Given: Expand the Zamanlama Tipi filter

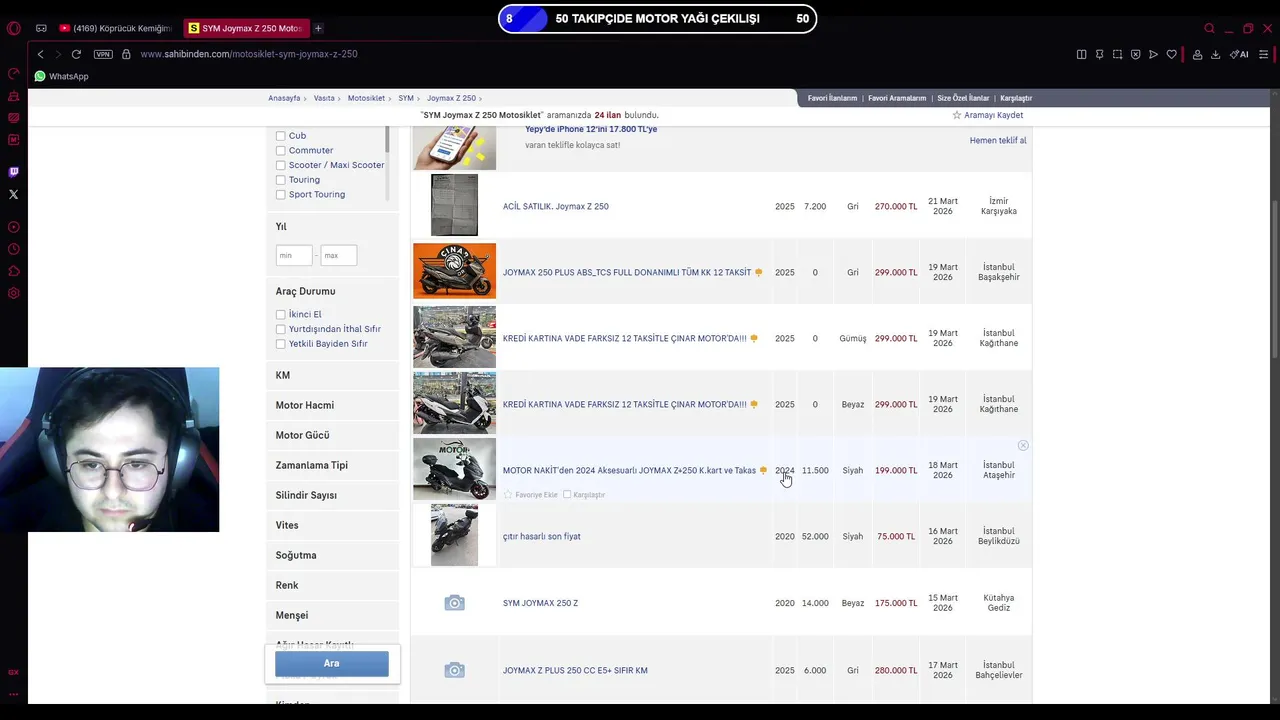Looking at the screenshot, I should [x=332, y=465].
